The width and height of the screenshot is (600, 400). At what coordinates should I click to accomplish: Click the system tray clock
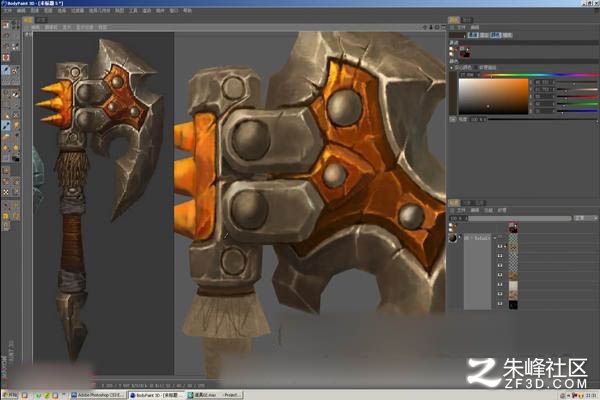pyautogui.click(x=591, y=395)
